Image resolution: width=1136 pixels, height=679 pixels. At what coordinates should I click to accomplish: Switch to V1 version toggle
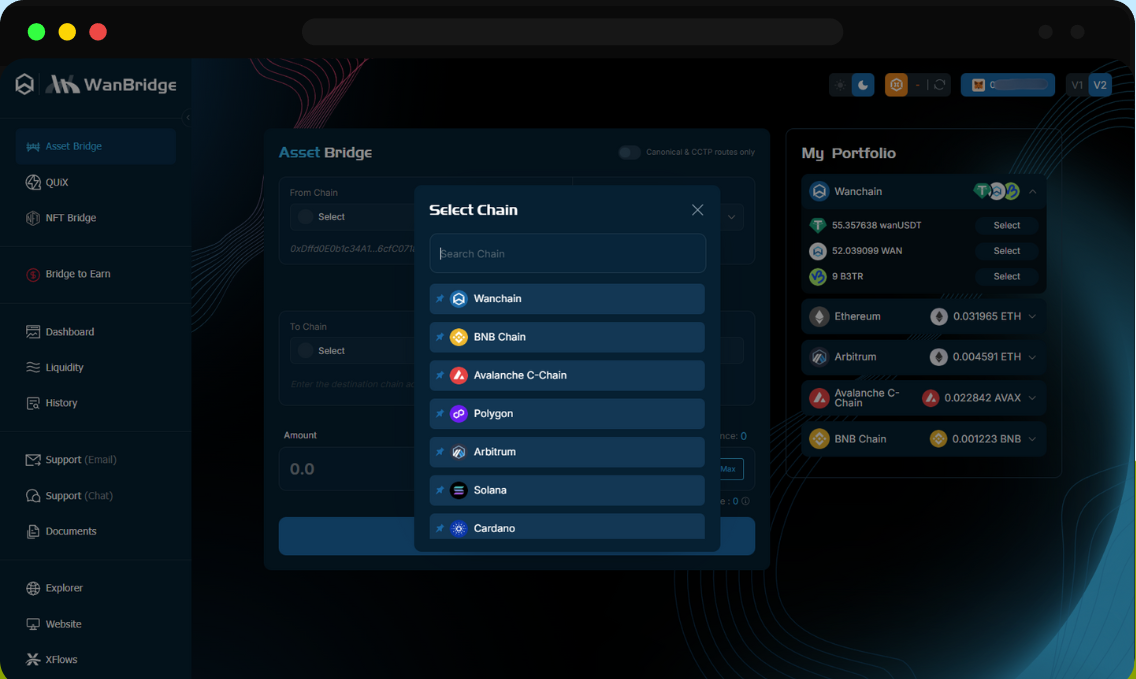coord(1077,85)
